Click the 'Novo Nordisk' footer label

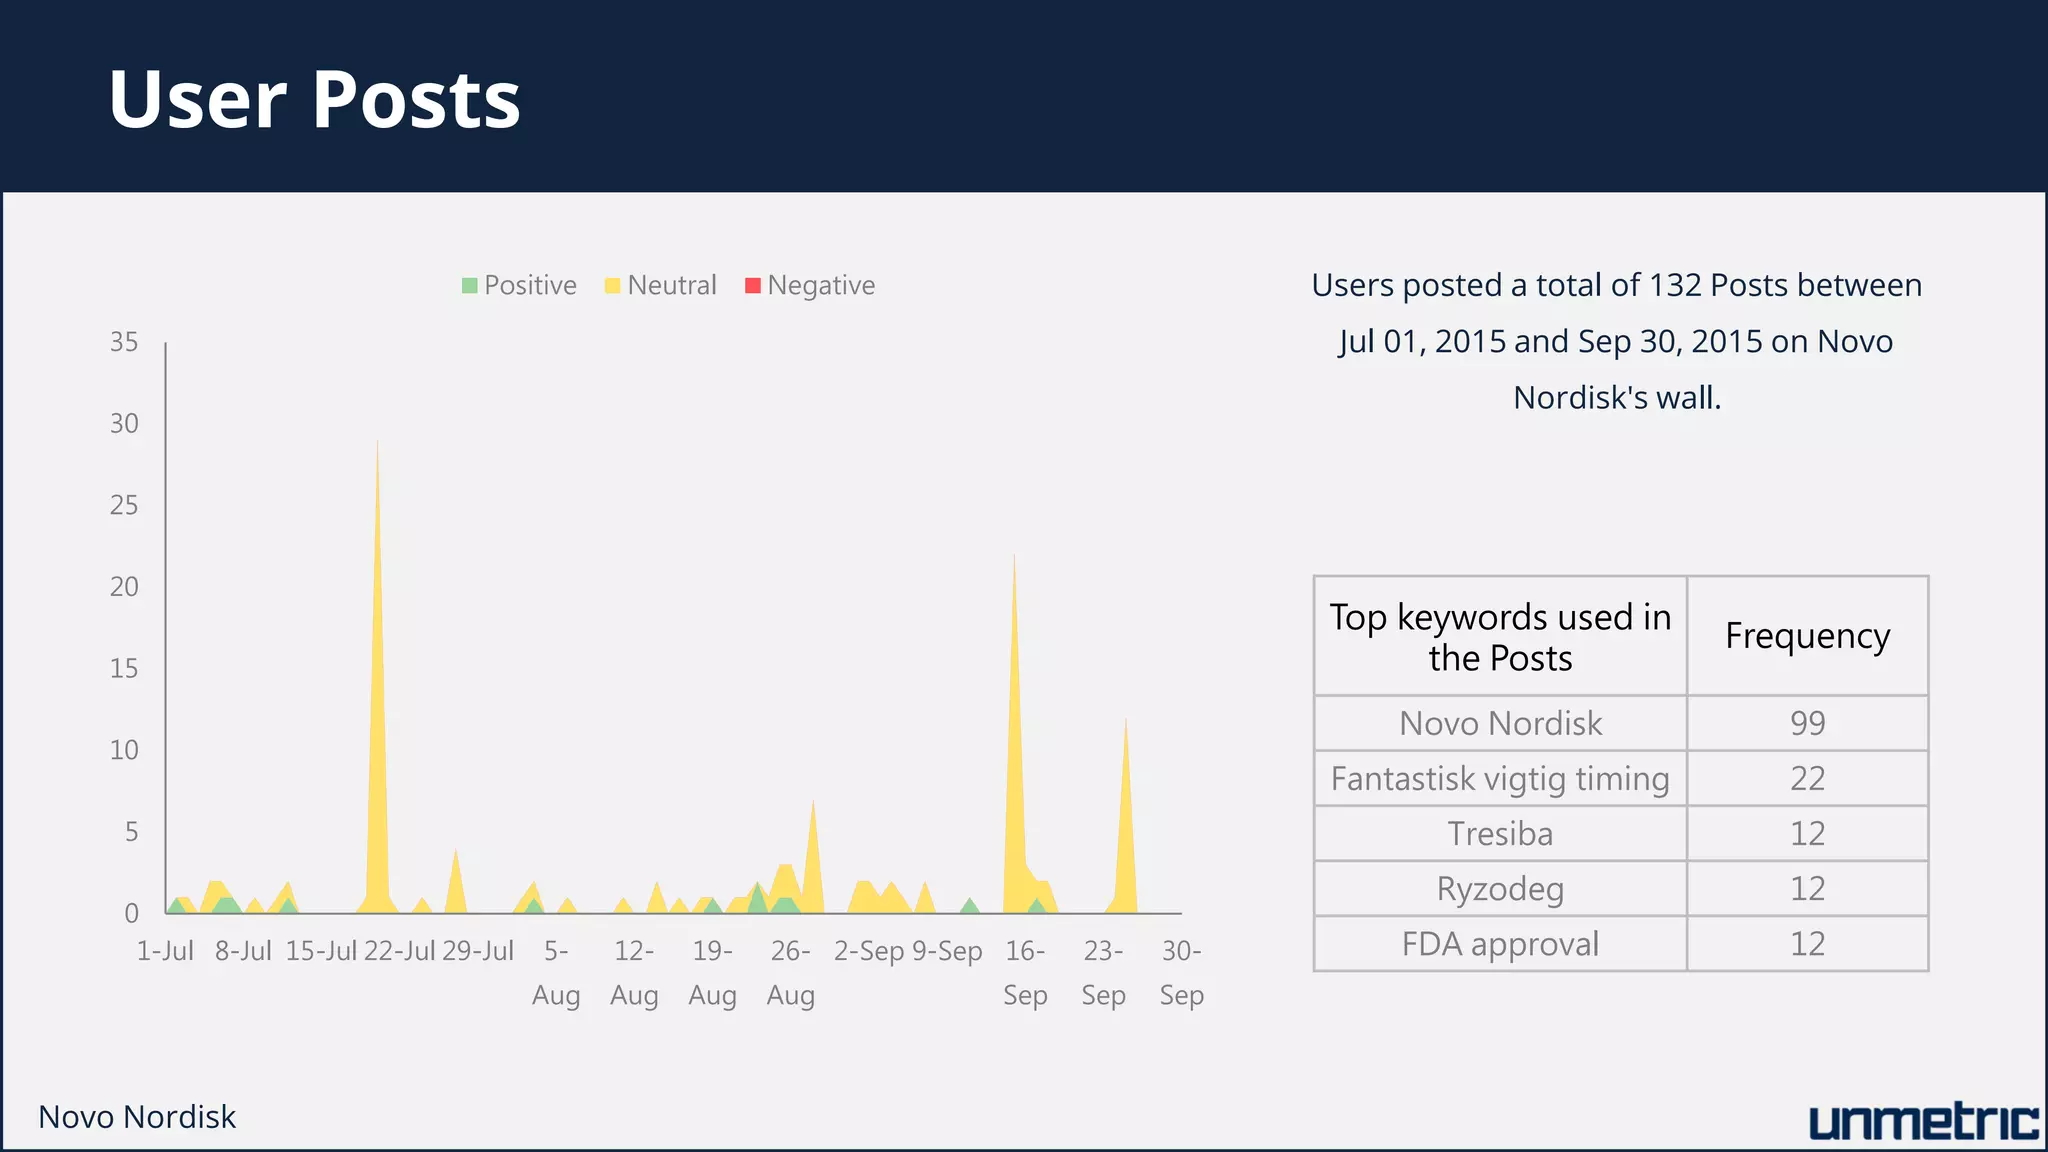pos(137,1117)
